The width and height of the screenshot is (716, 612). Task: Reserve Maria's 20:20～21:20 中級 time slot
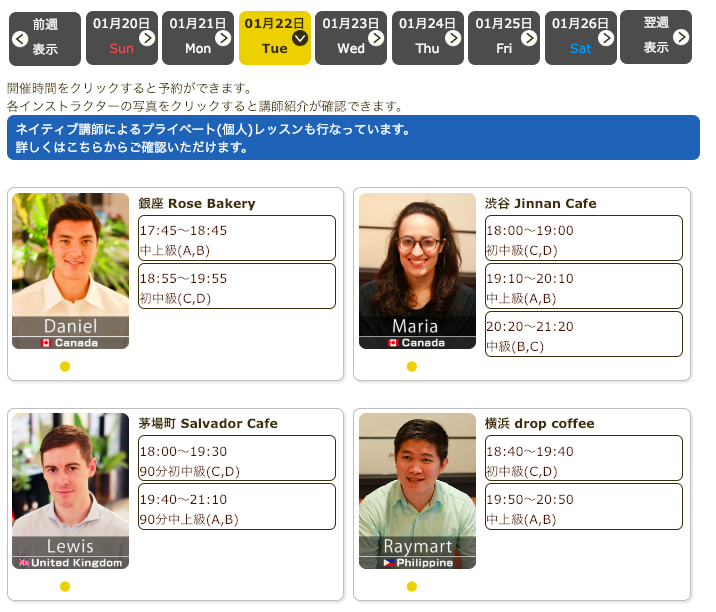point(583,335)
